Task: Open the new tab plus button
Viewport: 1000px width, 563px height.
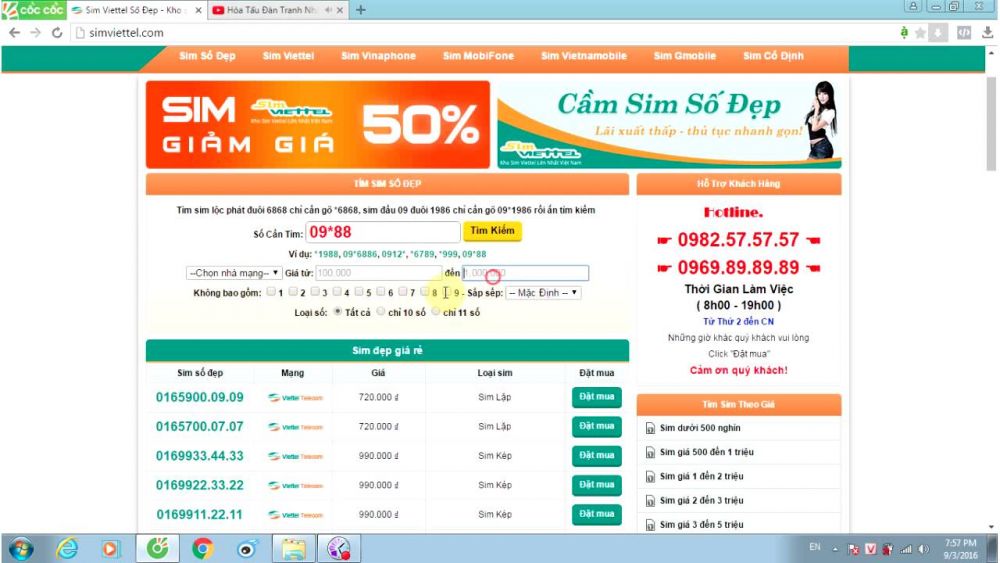Action: coord(361,10)
